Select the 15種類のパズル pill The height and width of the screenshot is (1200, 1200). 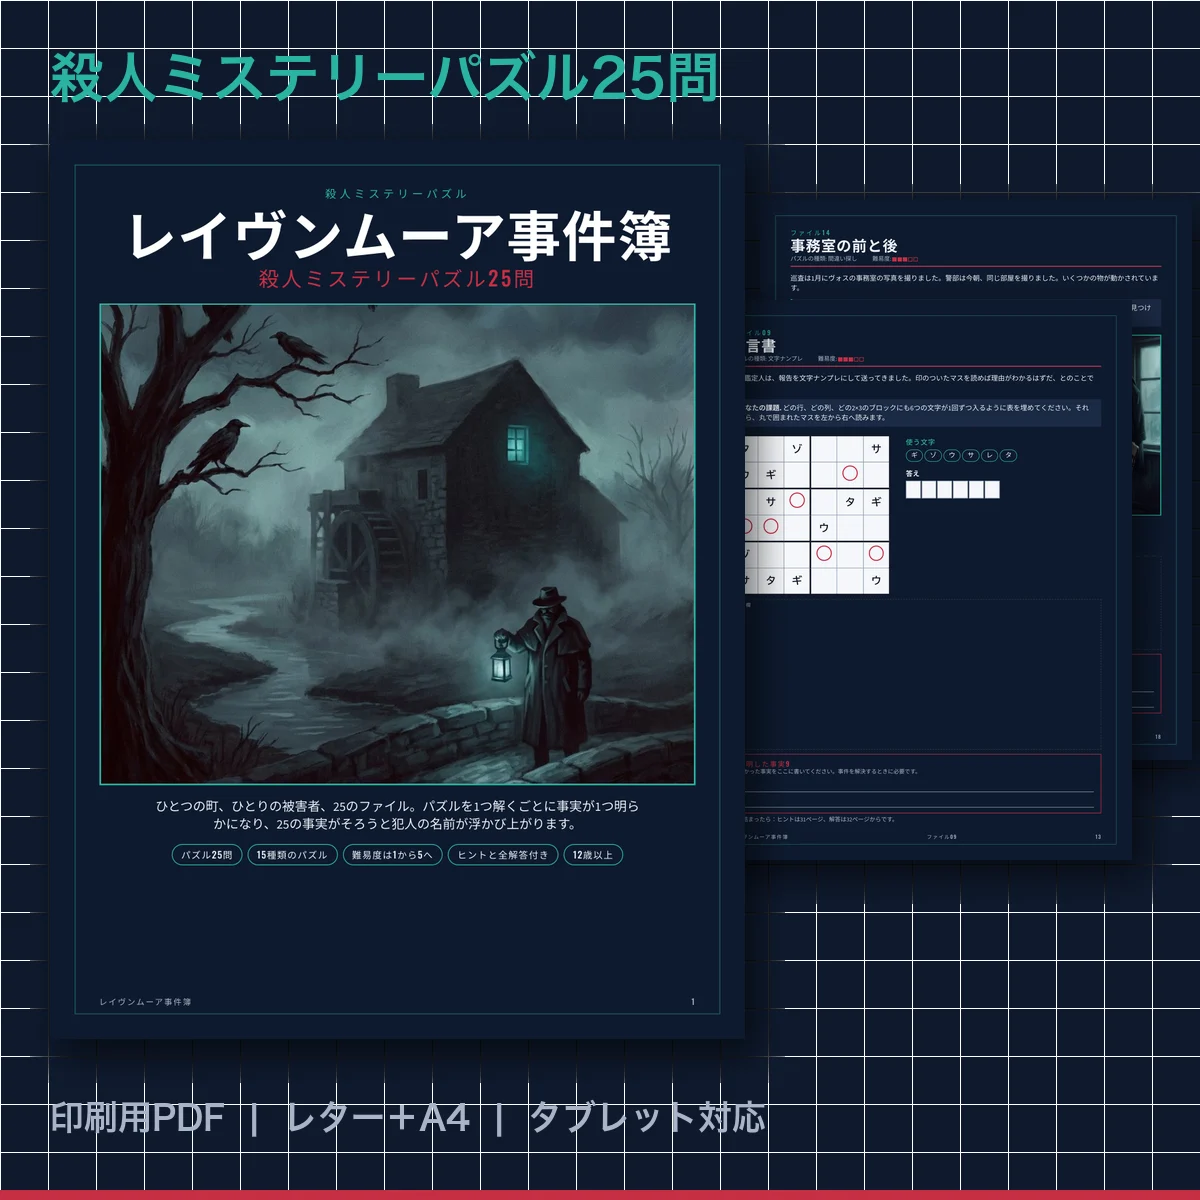(x=291, y=855)
